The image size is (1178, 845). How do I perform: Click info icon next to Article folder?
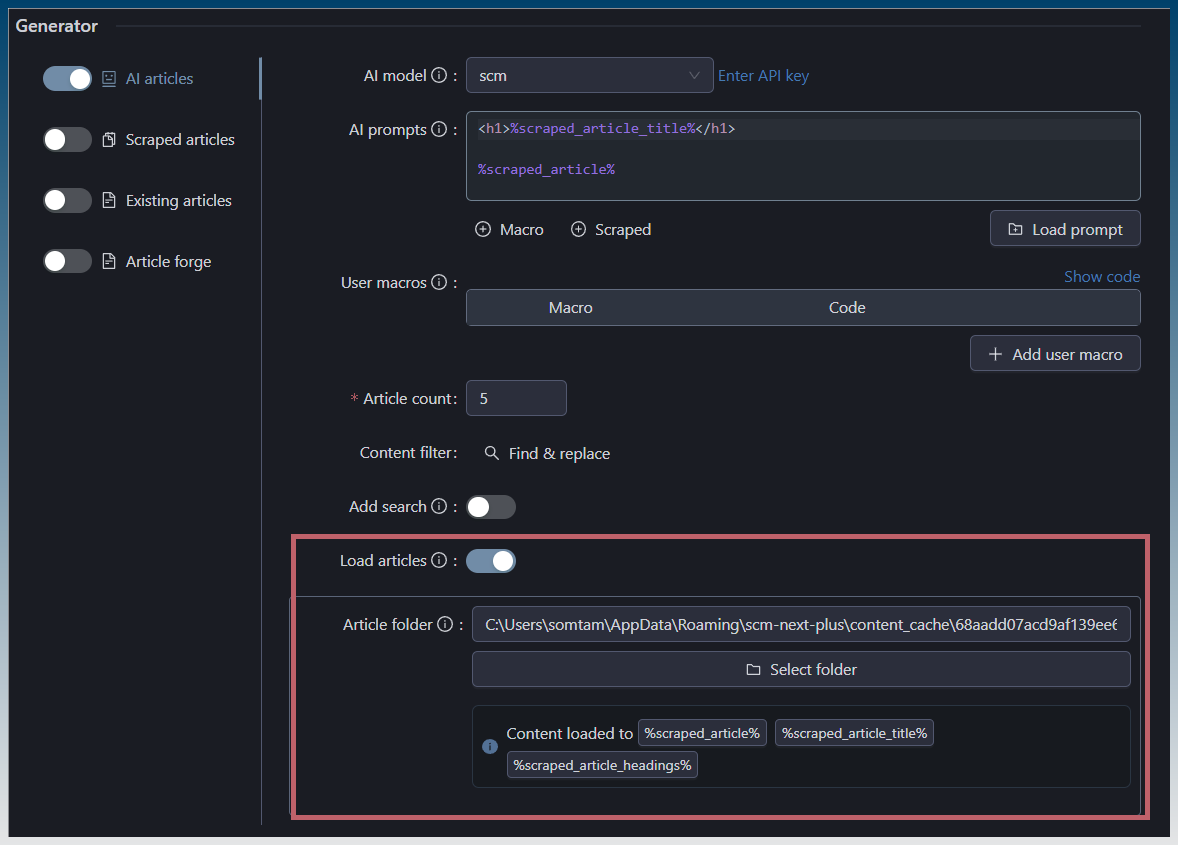[x=446, y=624]
